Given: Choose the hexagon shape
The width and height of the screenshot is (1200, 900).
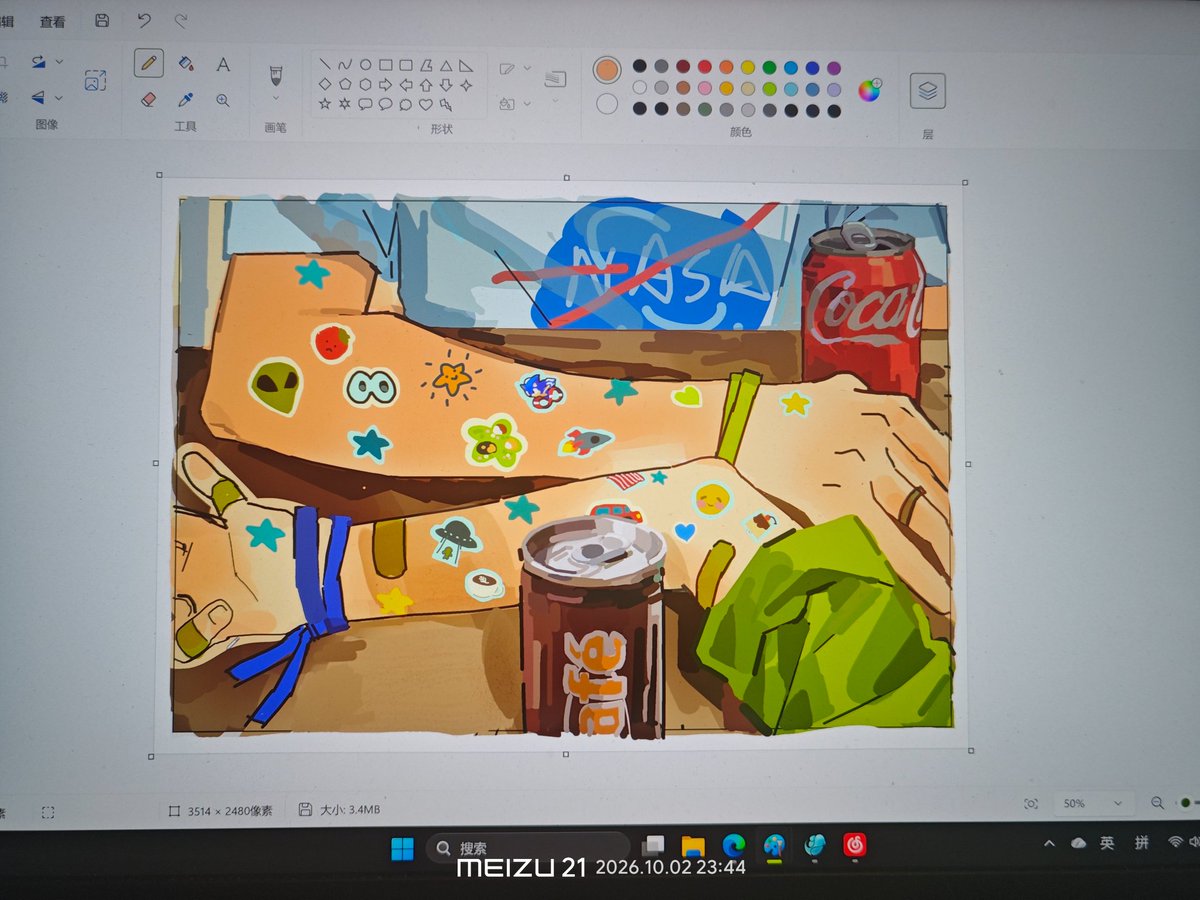Looking at the screenshot, I should (x=365, y=84).
